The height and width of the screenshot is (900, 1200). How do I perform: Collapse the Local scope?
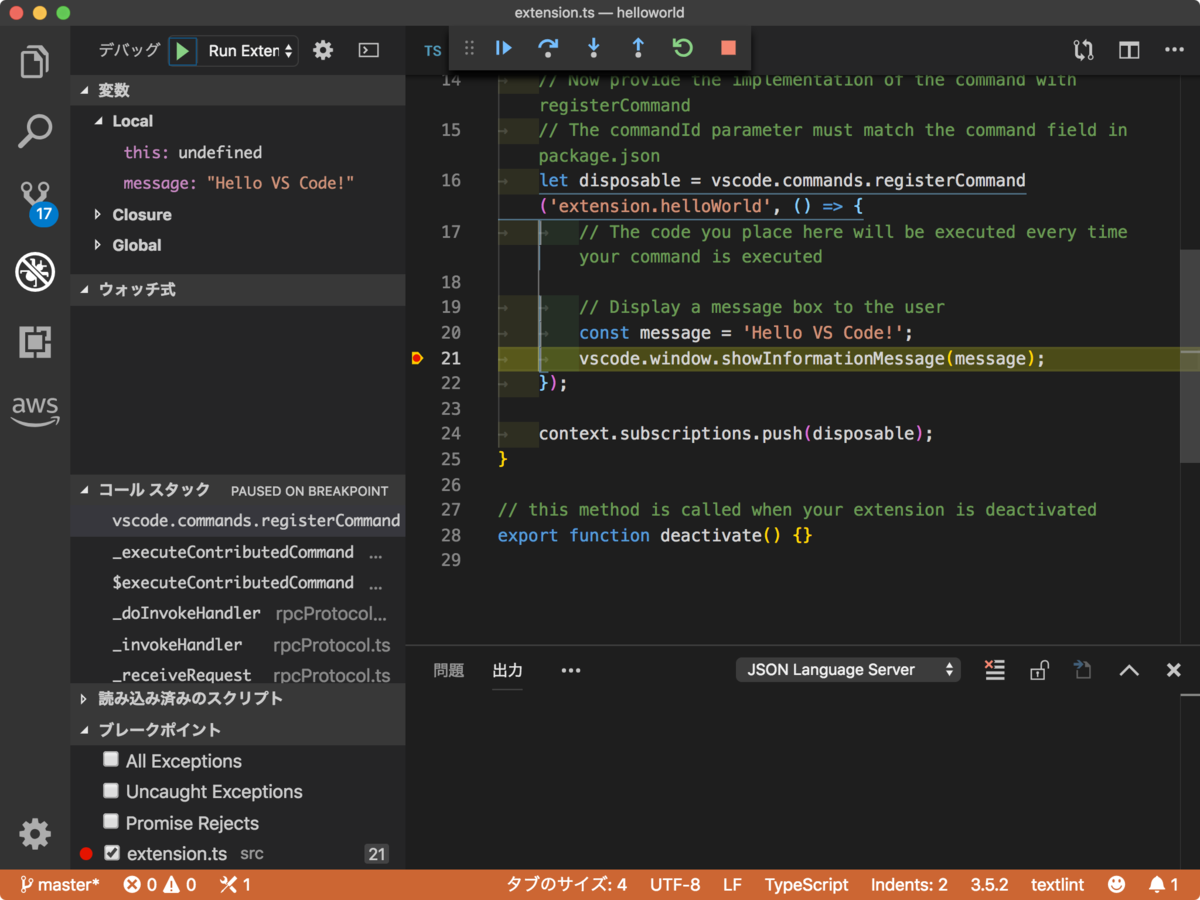coord(237,121)
